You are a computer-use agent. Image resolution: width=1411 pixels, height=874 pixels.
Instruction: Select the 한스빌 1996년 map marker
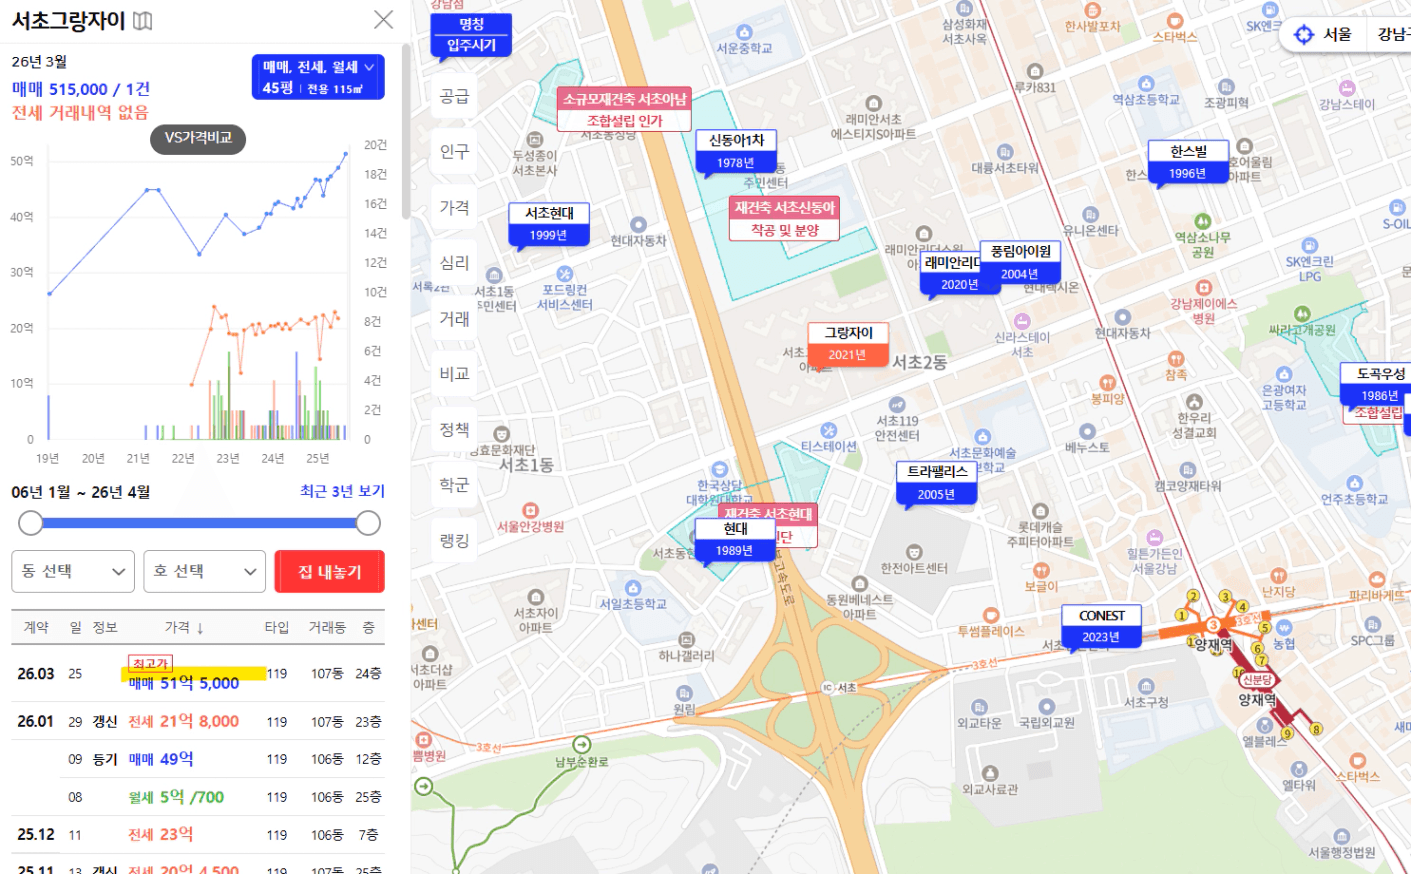[x=1188, y=162]
